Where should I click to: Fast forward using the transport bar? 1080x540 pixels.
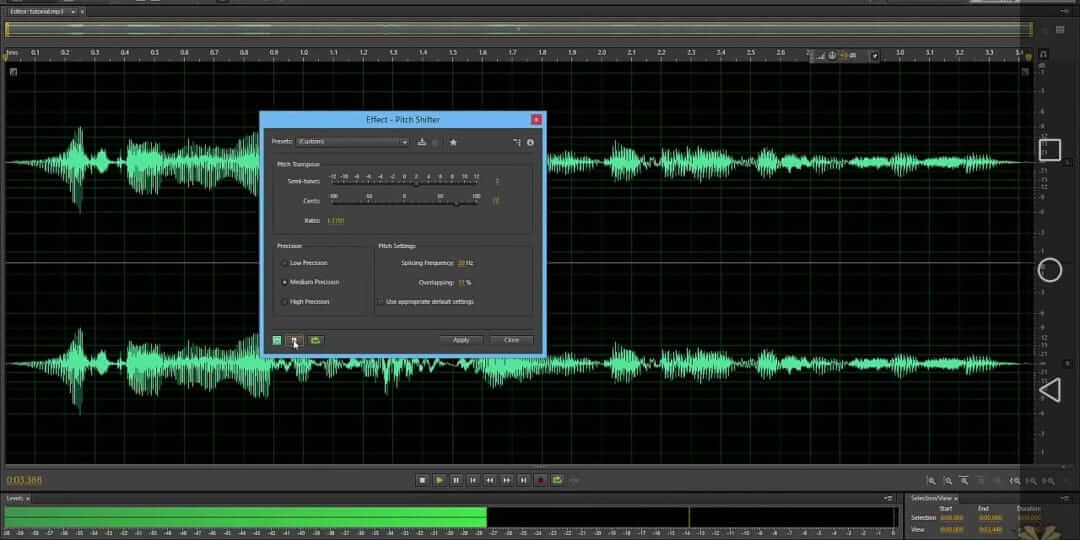click(x=507, y=480)
